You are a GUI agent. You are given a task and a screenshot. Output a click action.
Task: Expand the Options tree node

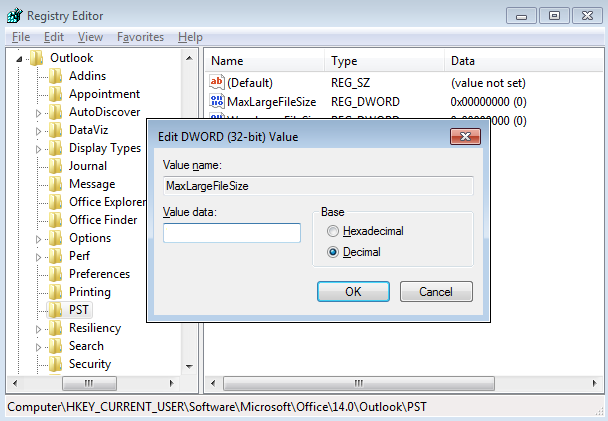coord(38,239)
